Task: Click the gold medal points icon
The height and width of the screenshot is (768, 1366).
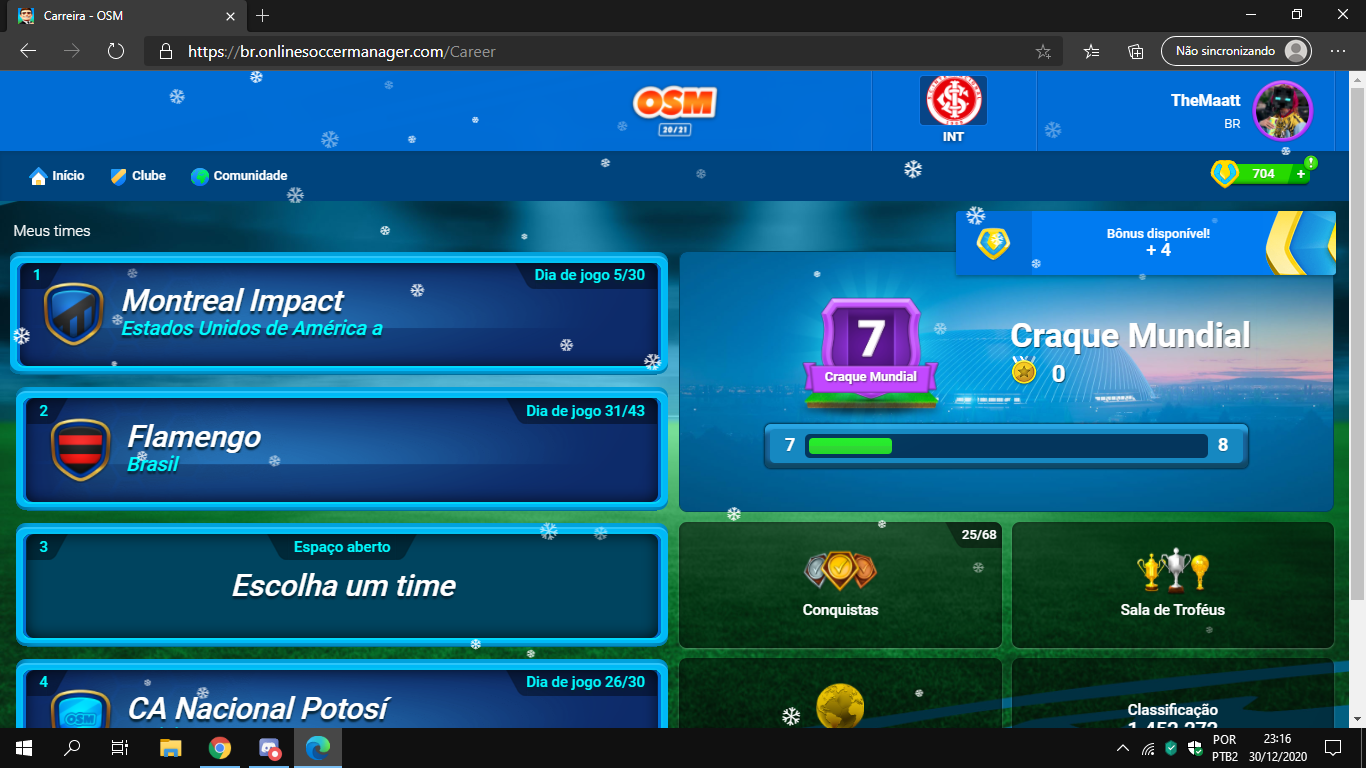Action: pyautogui.click(x=1024, y=372)
